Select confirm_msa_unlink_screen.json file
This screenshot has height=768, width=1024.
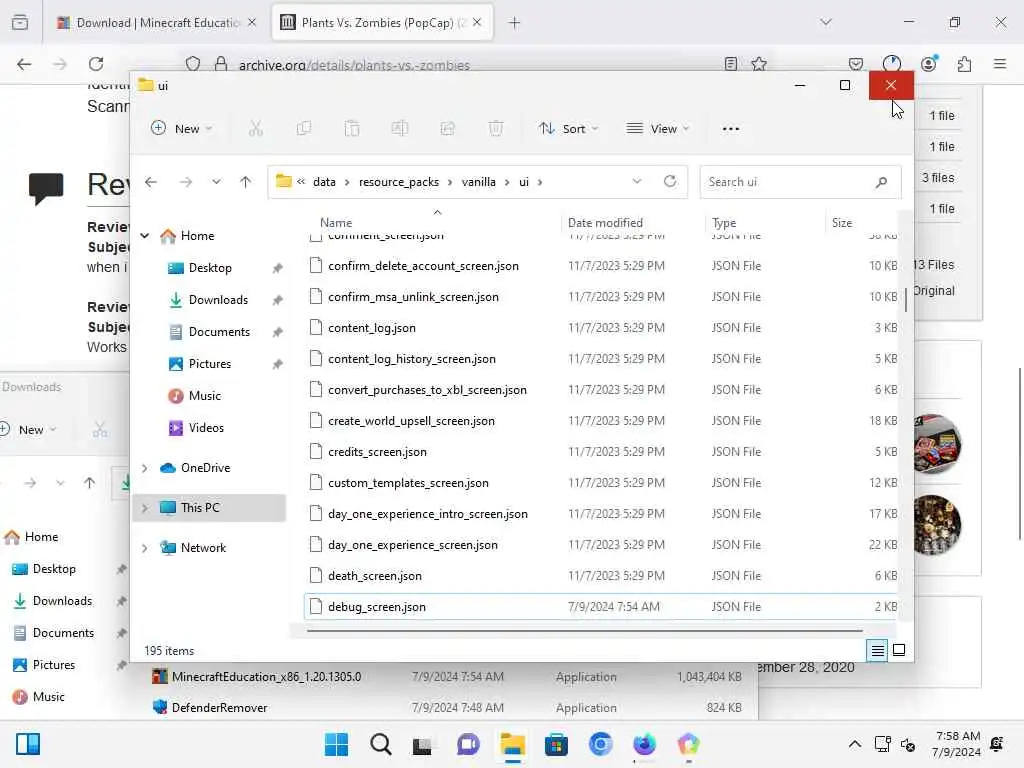[x=601, y=296]
